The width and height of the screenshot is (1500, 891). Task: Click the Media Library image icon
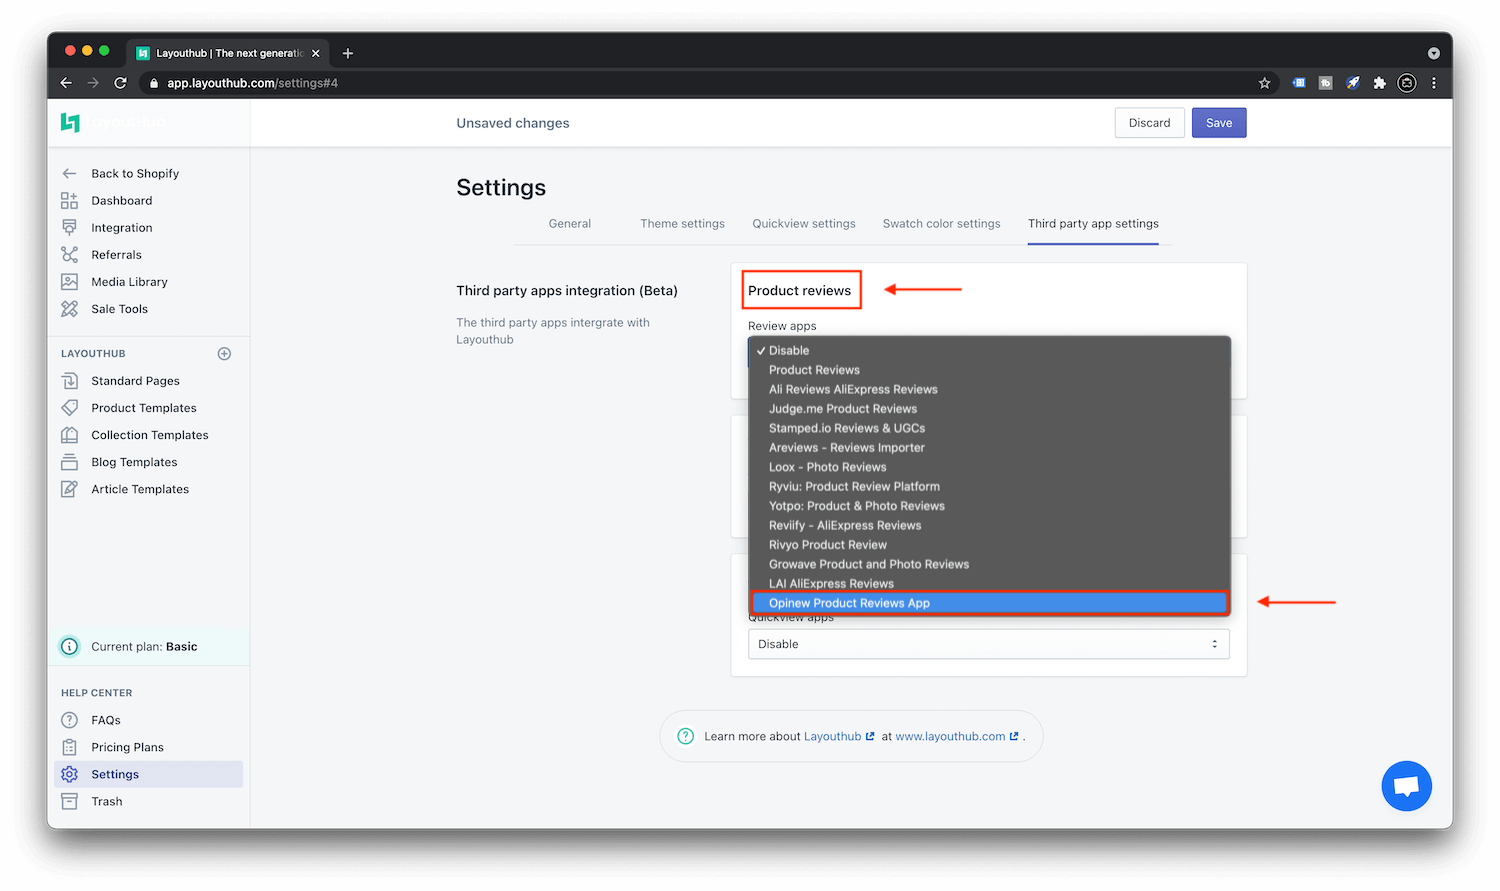click(x=69, y=281)
